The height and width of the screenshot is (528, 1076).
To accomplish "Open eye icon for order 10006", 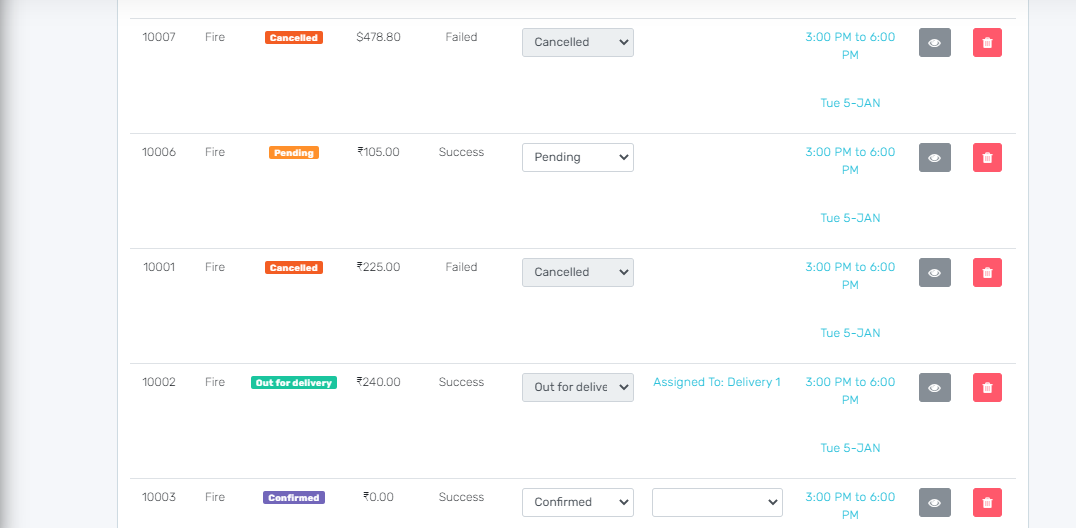I will click(934, 158).
